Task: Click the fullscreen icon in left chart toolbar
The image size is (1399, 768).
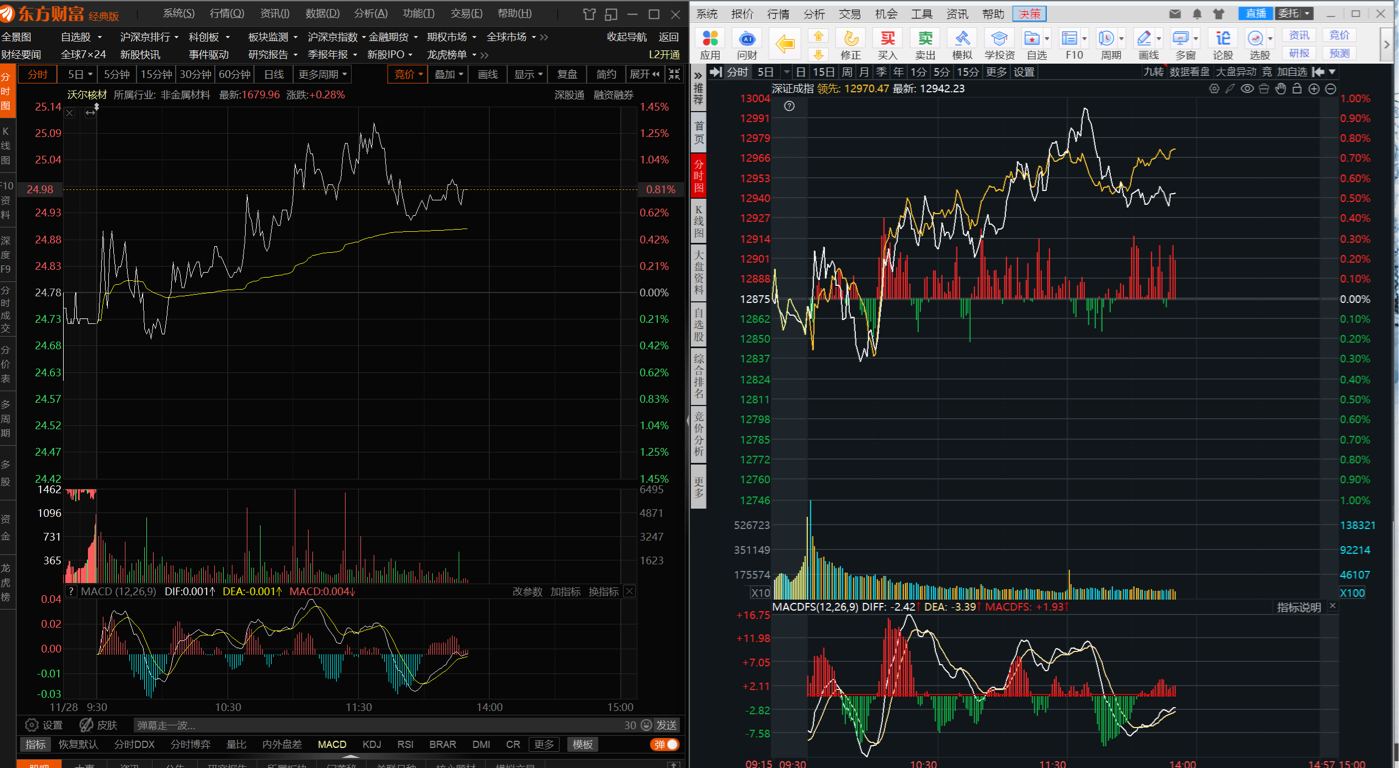Action: (x=674, y=74)
